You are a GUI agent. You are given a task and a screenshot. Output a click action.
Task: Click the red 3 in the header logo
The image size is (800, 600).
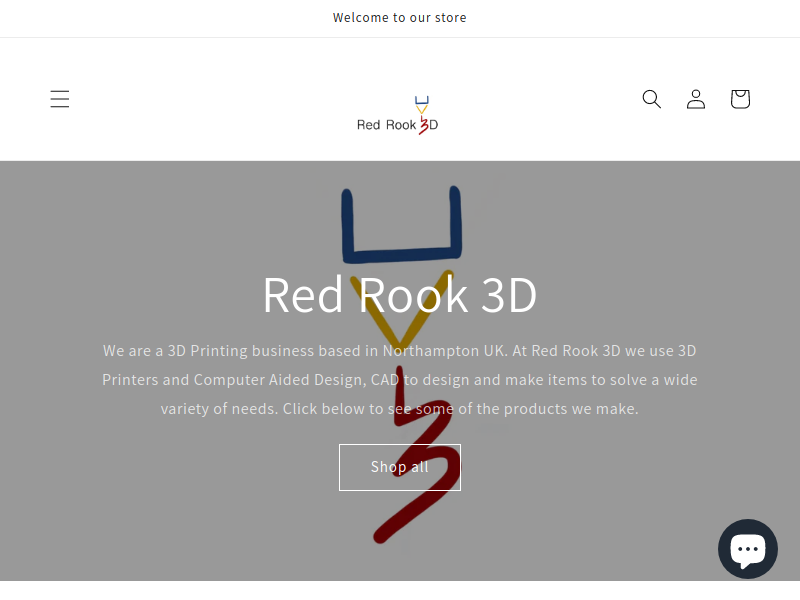[423, 125]
